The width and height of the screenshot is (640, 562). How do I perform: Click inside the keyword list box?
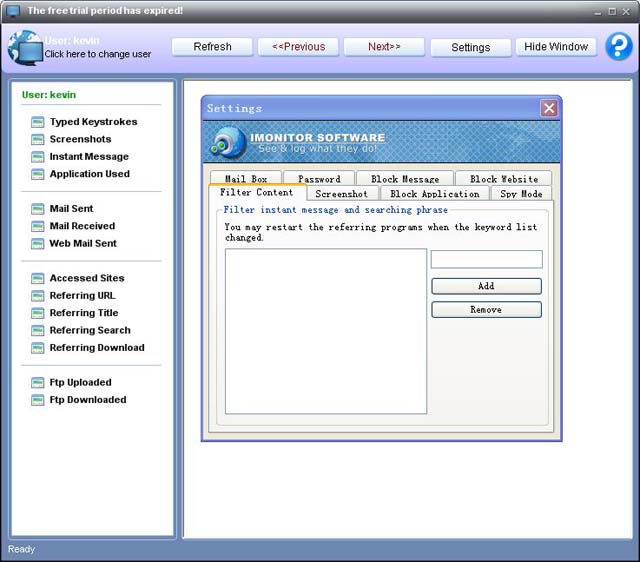(x=326, y=331)
